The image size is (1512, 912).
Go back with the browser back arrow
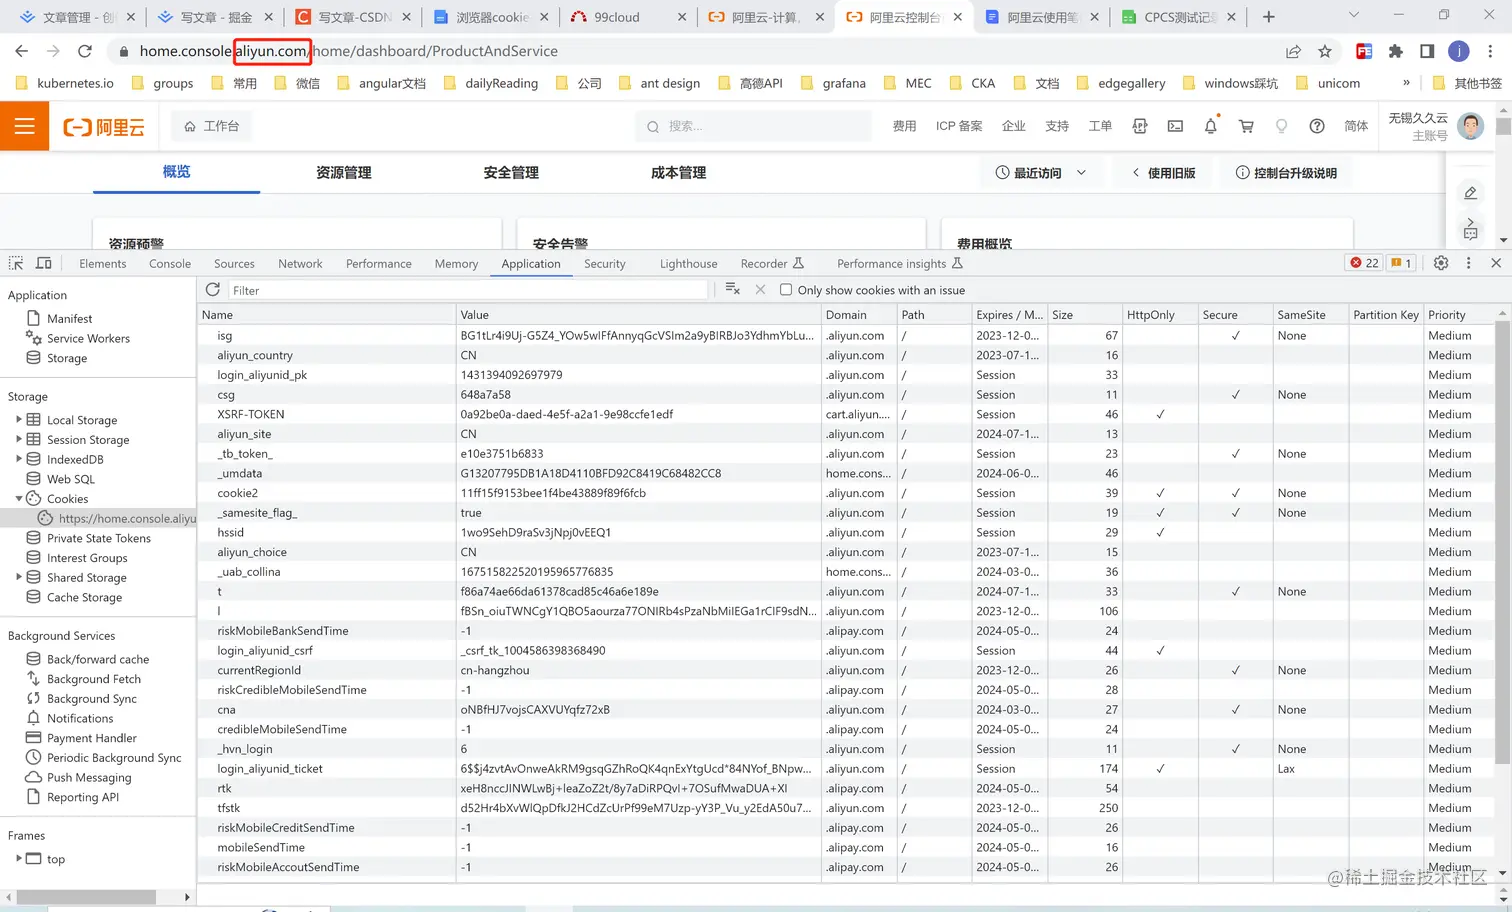21,51
